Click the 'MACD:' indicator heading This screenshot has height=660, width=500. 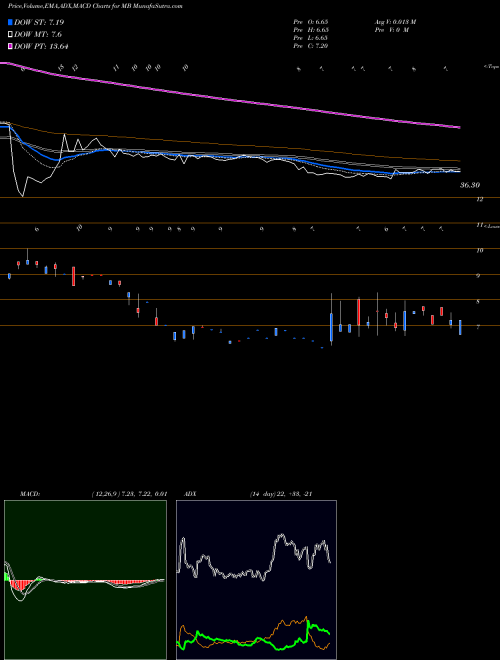point(29,494)
